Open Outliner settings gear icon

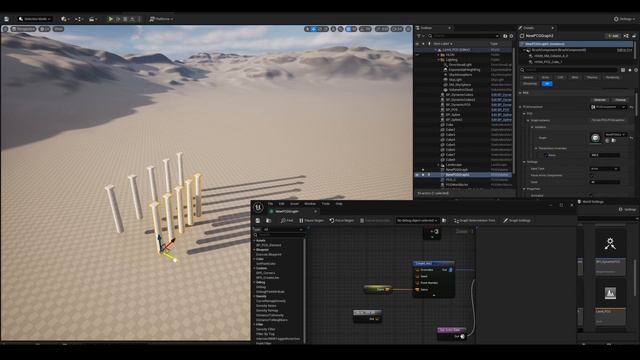point(511,36)
